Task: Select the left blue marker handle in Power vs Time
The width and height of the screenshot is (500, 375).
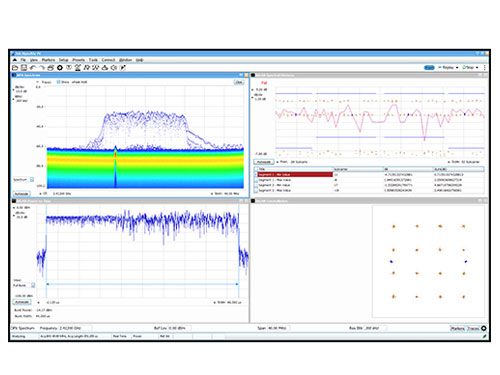Action: coord(48,284)
